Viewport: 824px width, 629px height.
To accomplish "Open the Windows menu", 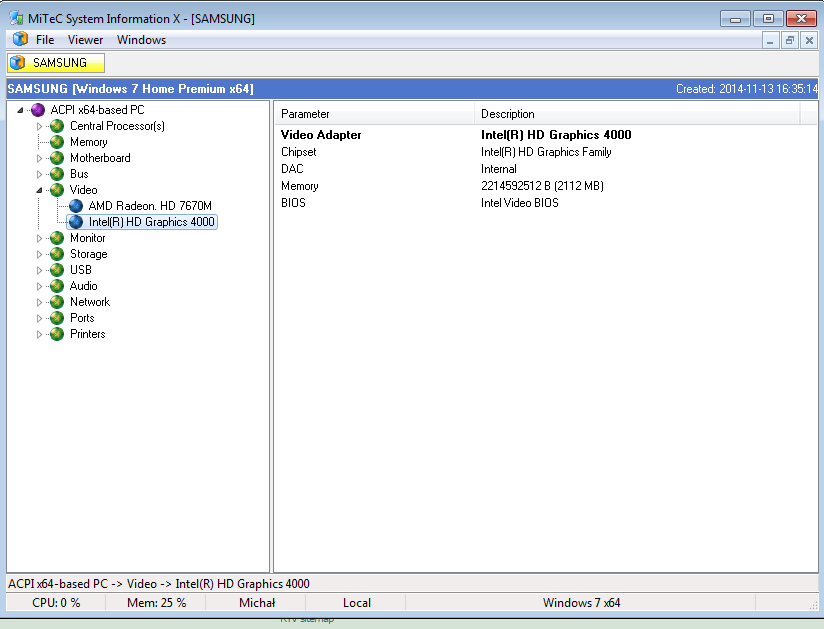I will (141, 40).
